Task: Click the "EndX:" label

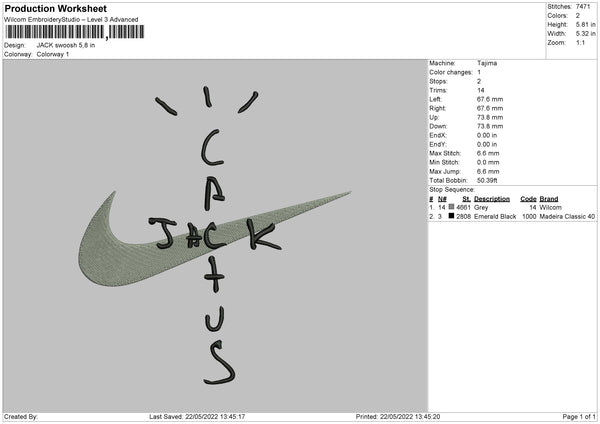Action: (438, 135)
